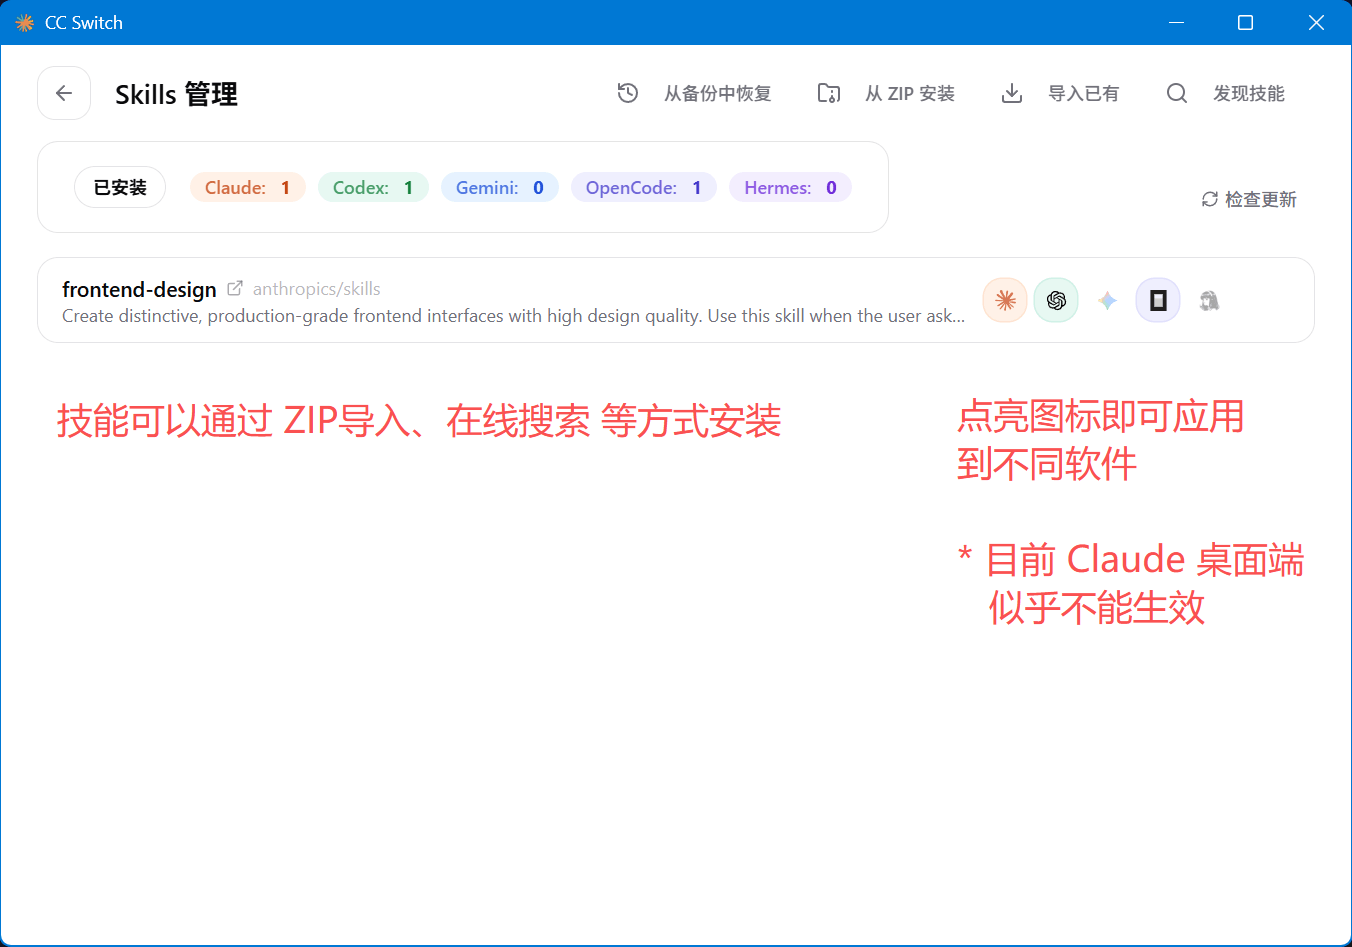Image resolution: width=1352 pixels, height=947 pixels.
Task: Toggle Claude app for frontend-design
Action: 1005,300
